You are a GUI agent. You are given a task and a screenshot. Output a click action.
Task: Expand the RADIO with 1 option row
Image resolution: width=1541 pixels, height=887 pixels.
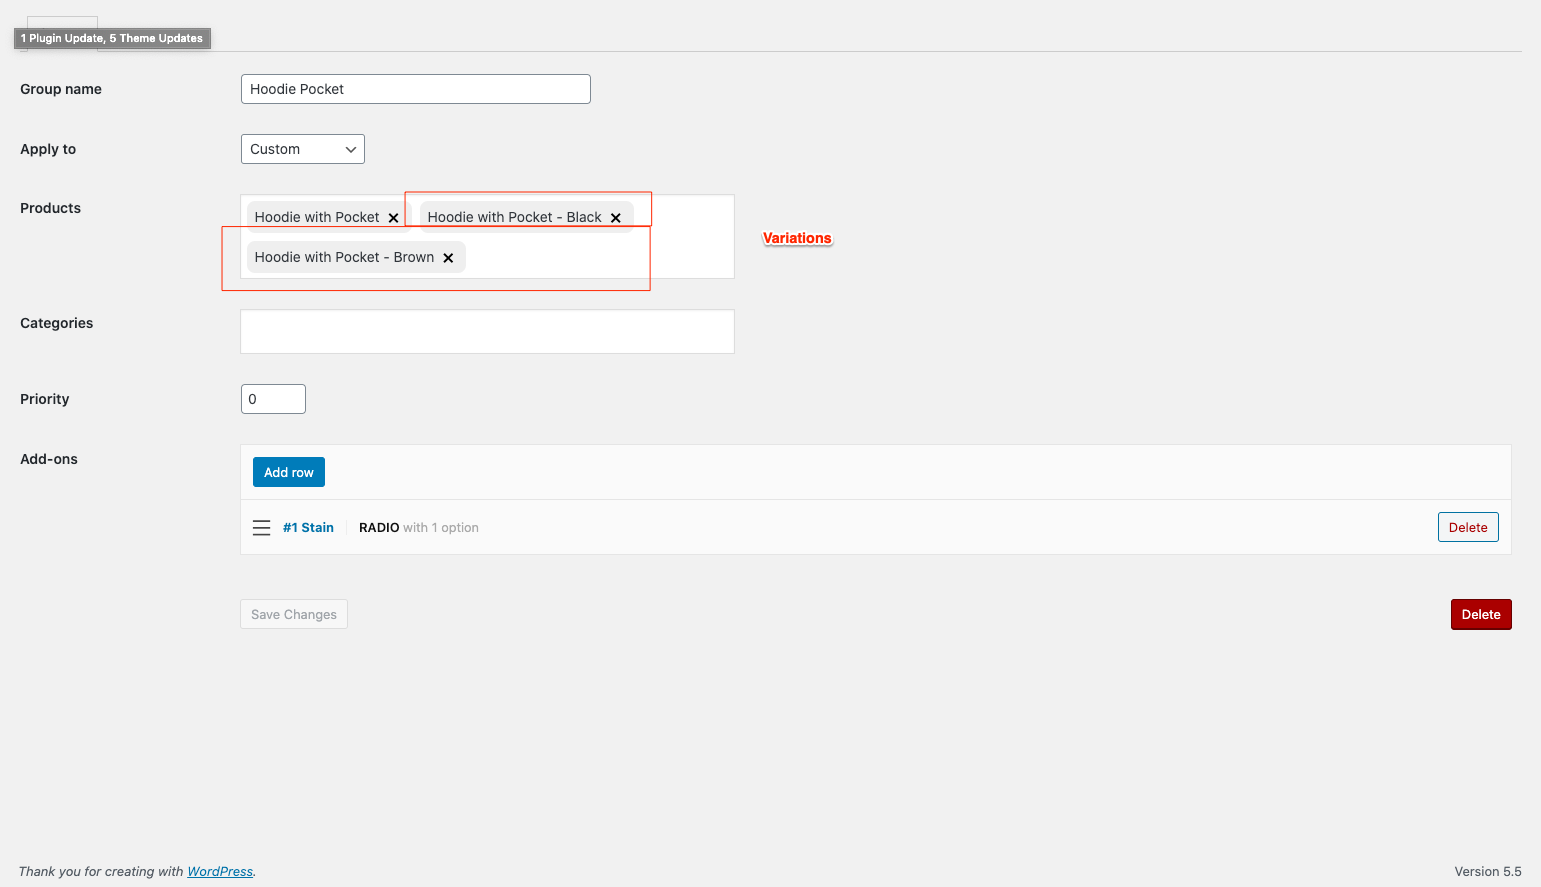(x=419, y=528)
